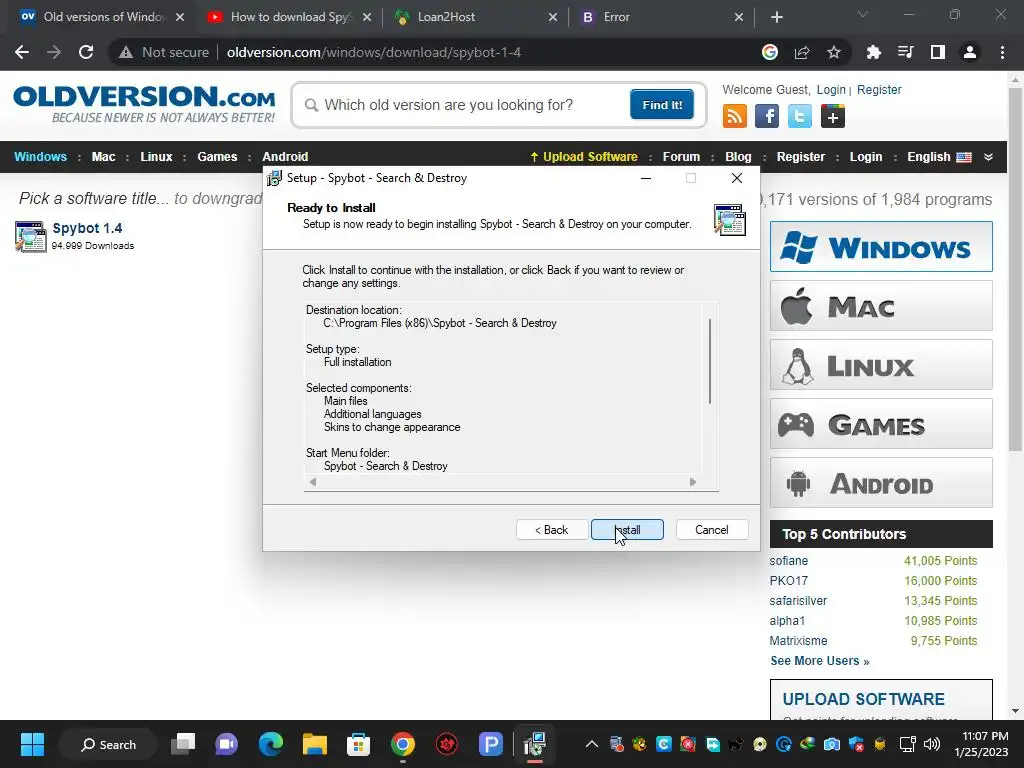The image size is (1024, 768).
Task: Open the Android category banner
Action: pos(881,483)
